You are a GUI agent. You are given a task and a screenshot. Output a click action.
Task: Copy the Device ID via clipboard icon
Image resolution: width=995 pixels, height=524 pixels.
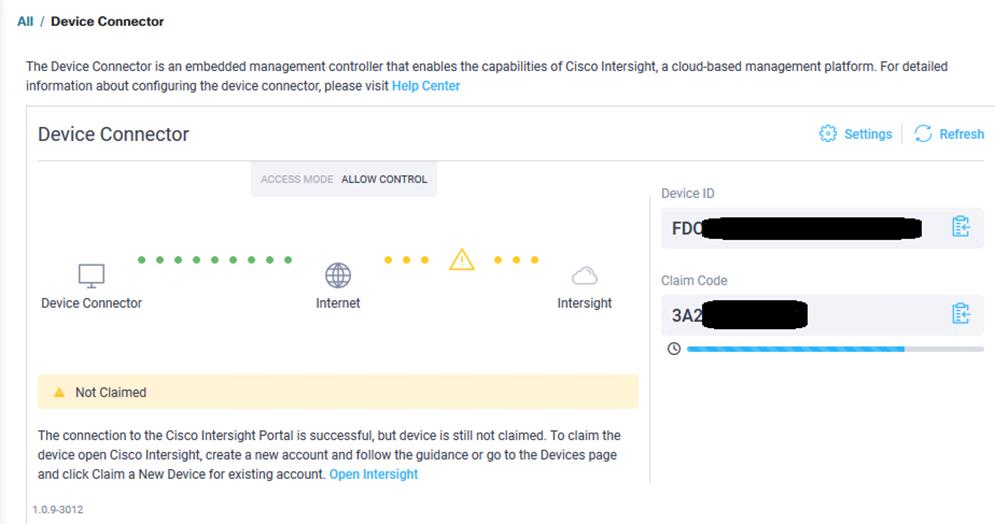pos(961,226)
